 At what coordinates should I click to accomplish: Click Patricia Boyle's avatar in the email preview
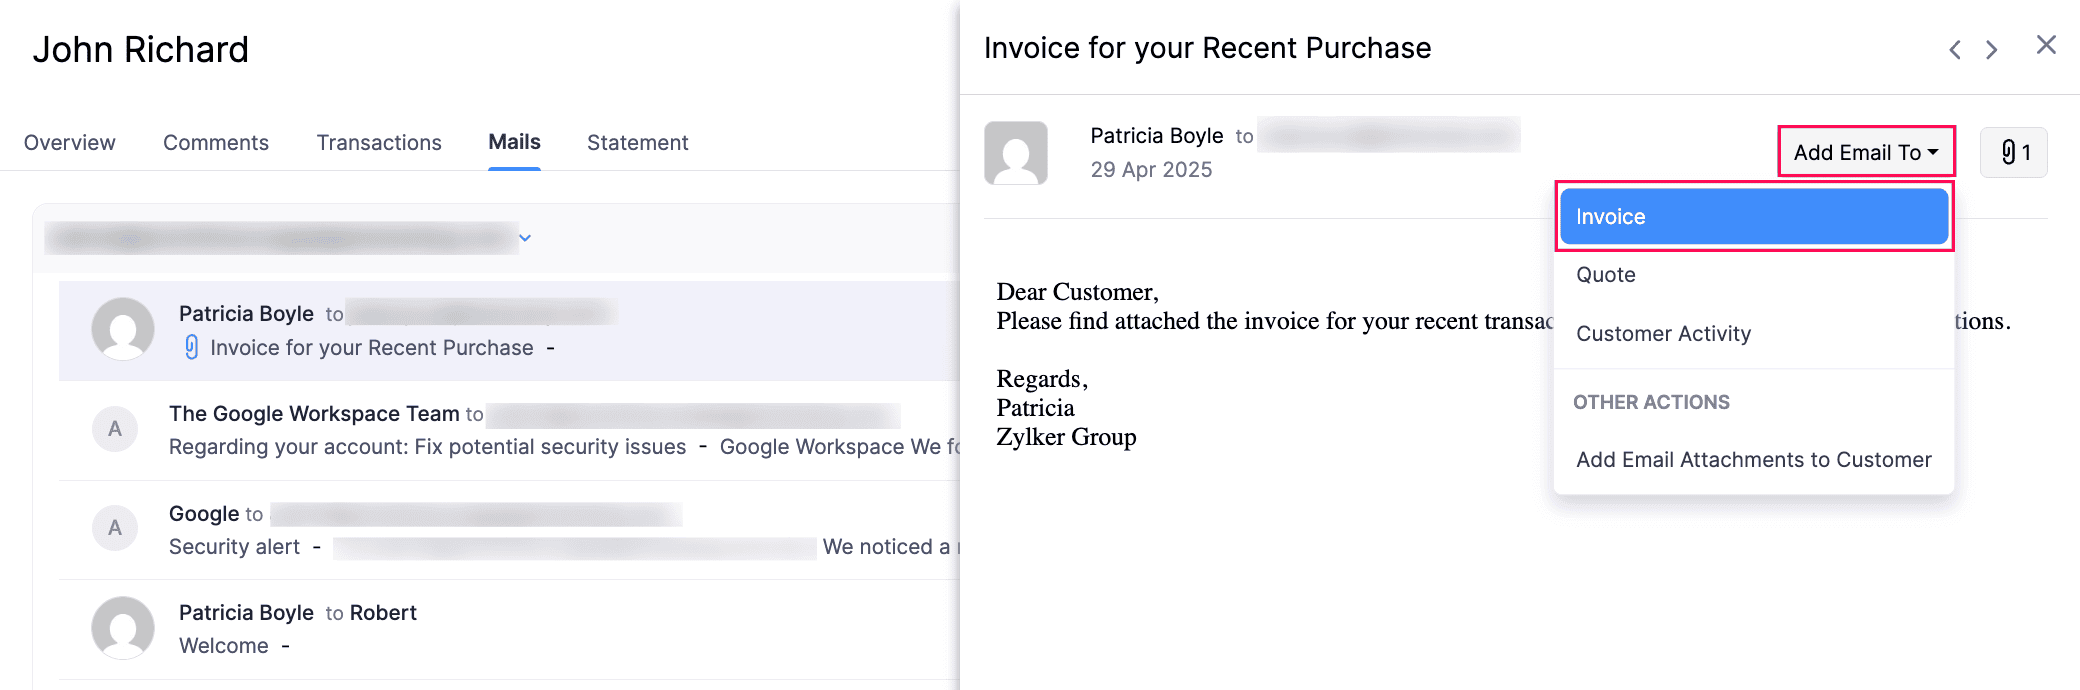click(x=1015, y=152)
